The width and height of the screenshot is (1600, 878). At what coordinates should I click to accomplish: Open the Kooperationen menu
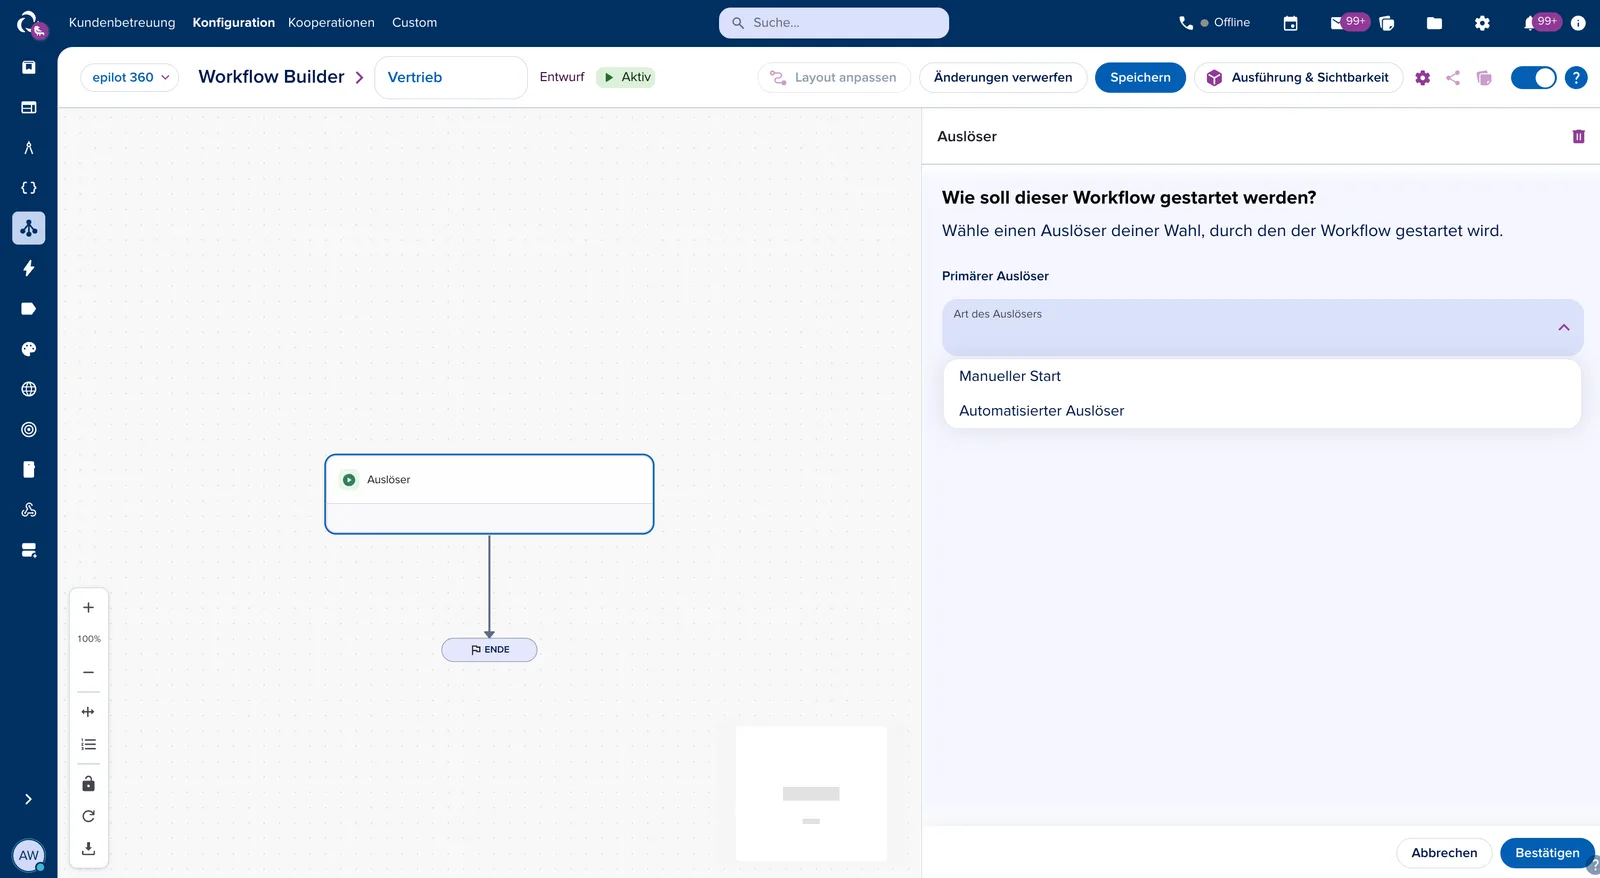[331, 23]
